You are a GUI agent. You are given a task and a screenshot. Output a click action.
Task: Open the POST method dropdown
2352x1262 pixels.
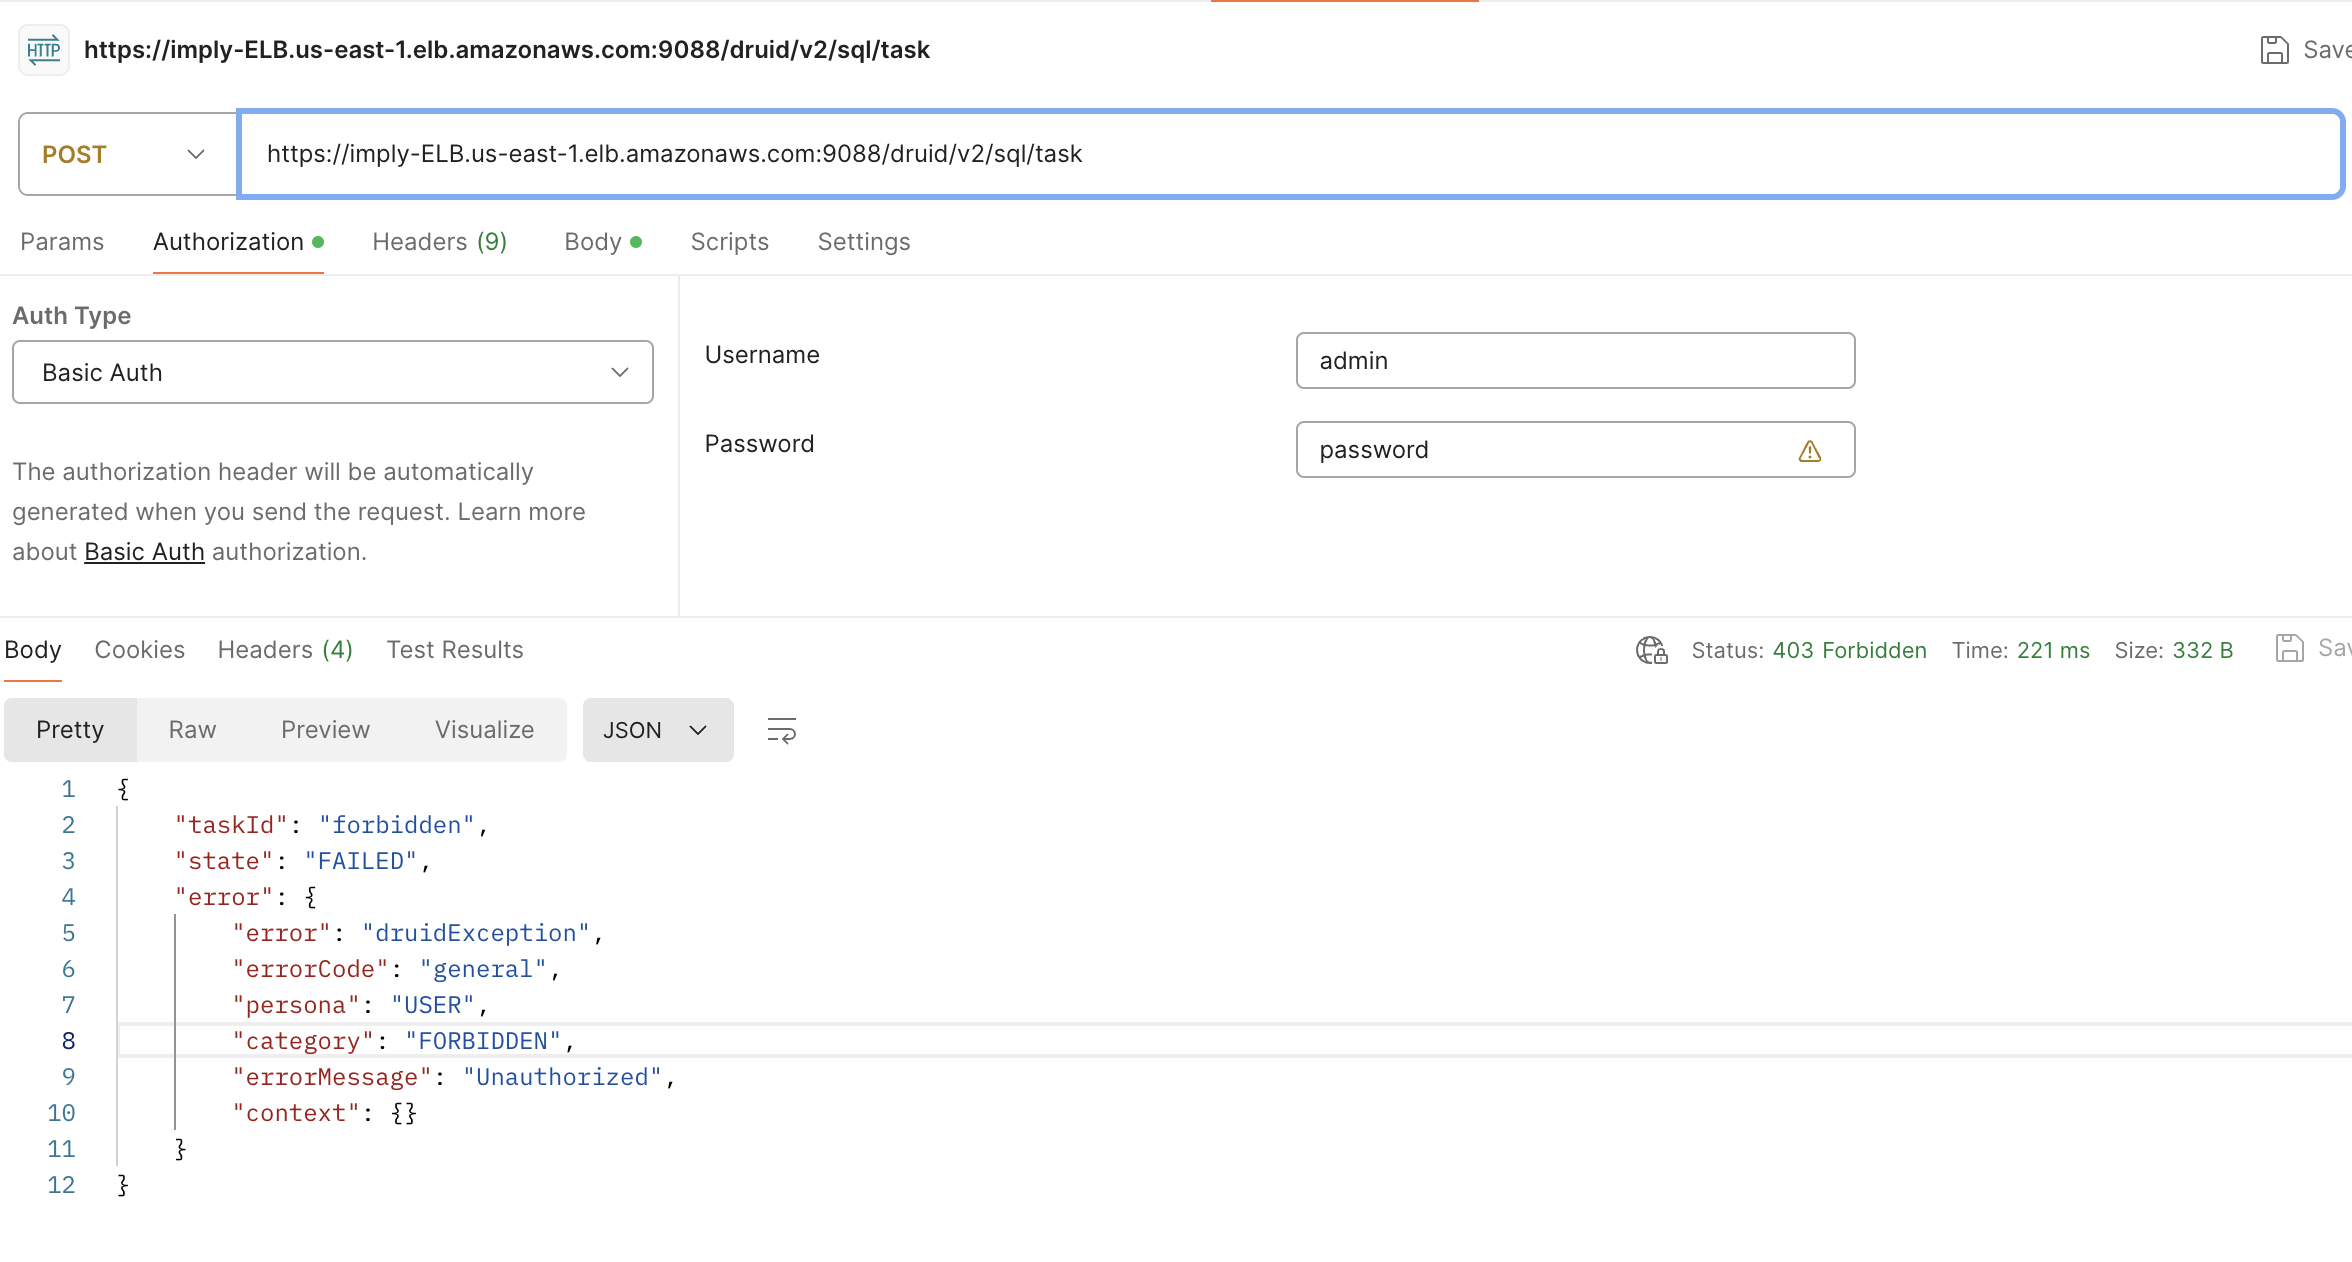point(128,154)
